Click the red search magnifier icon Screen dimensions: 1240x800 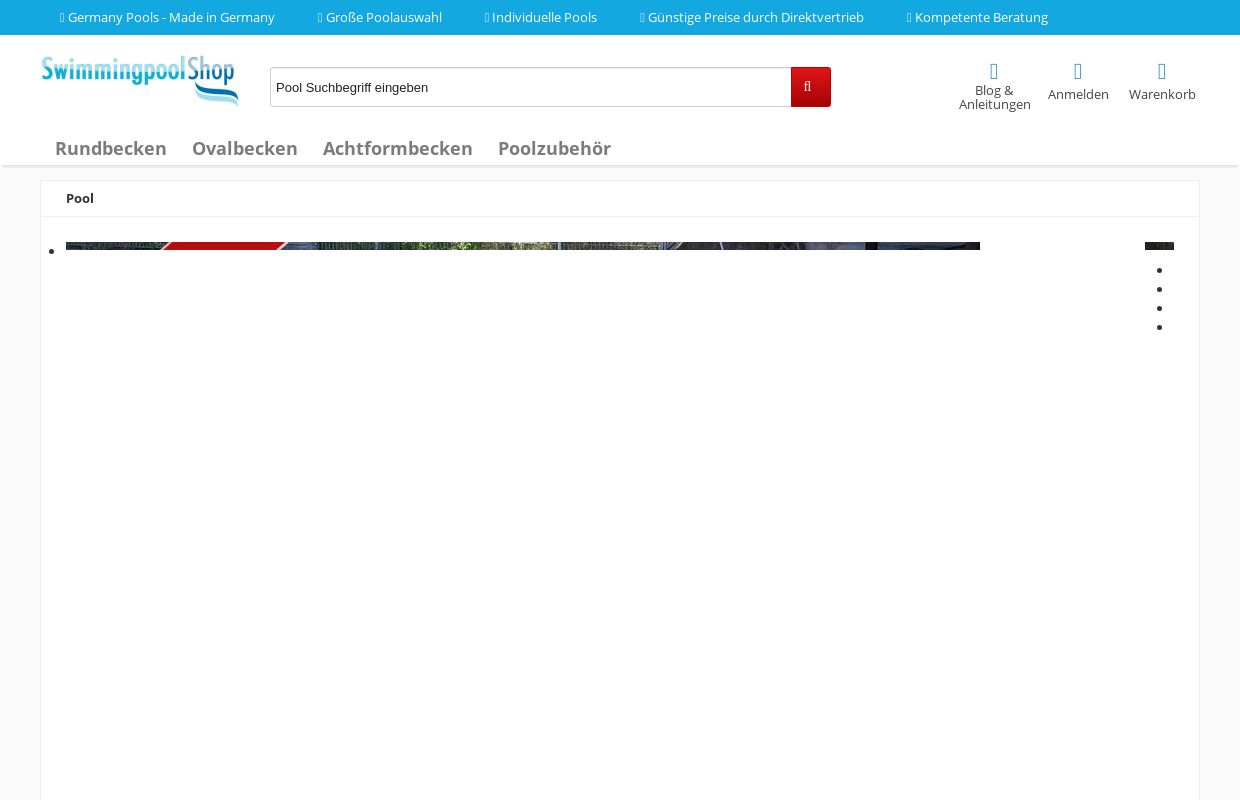[x=810, y=87]
